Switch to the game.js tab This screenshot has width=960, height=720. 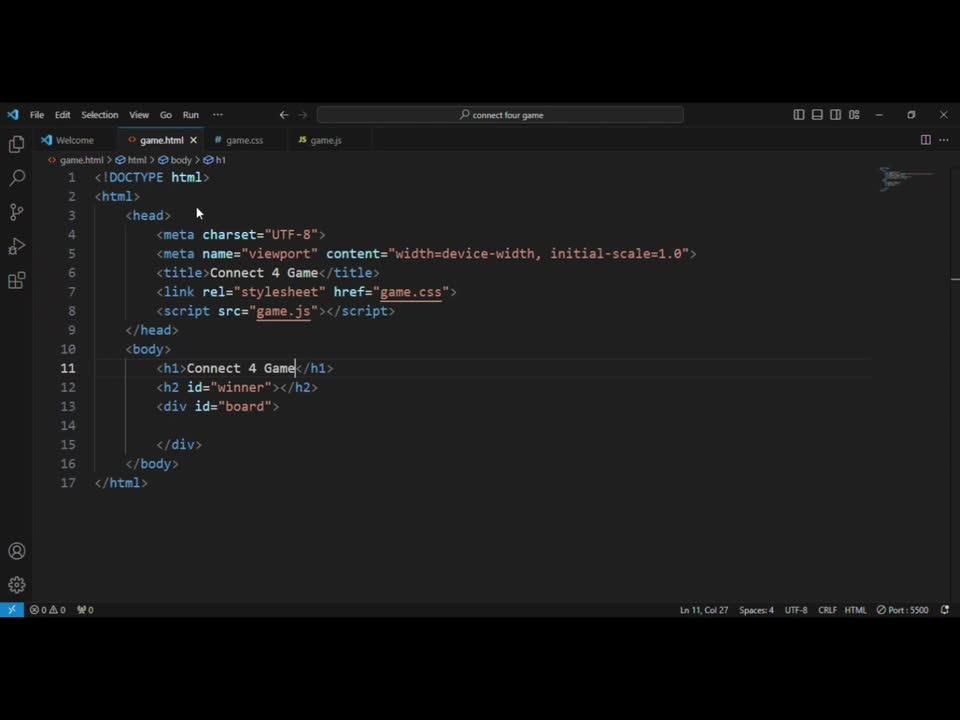coord(325,140)
